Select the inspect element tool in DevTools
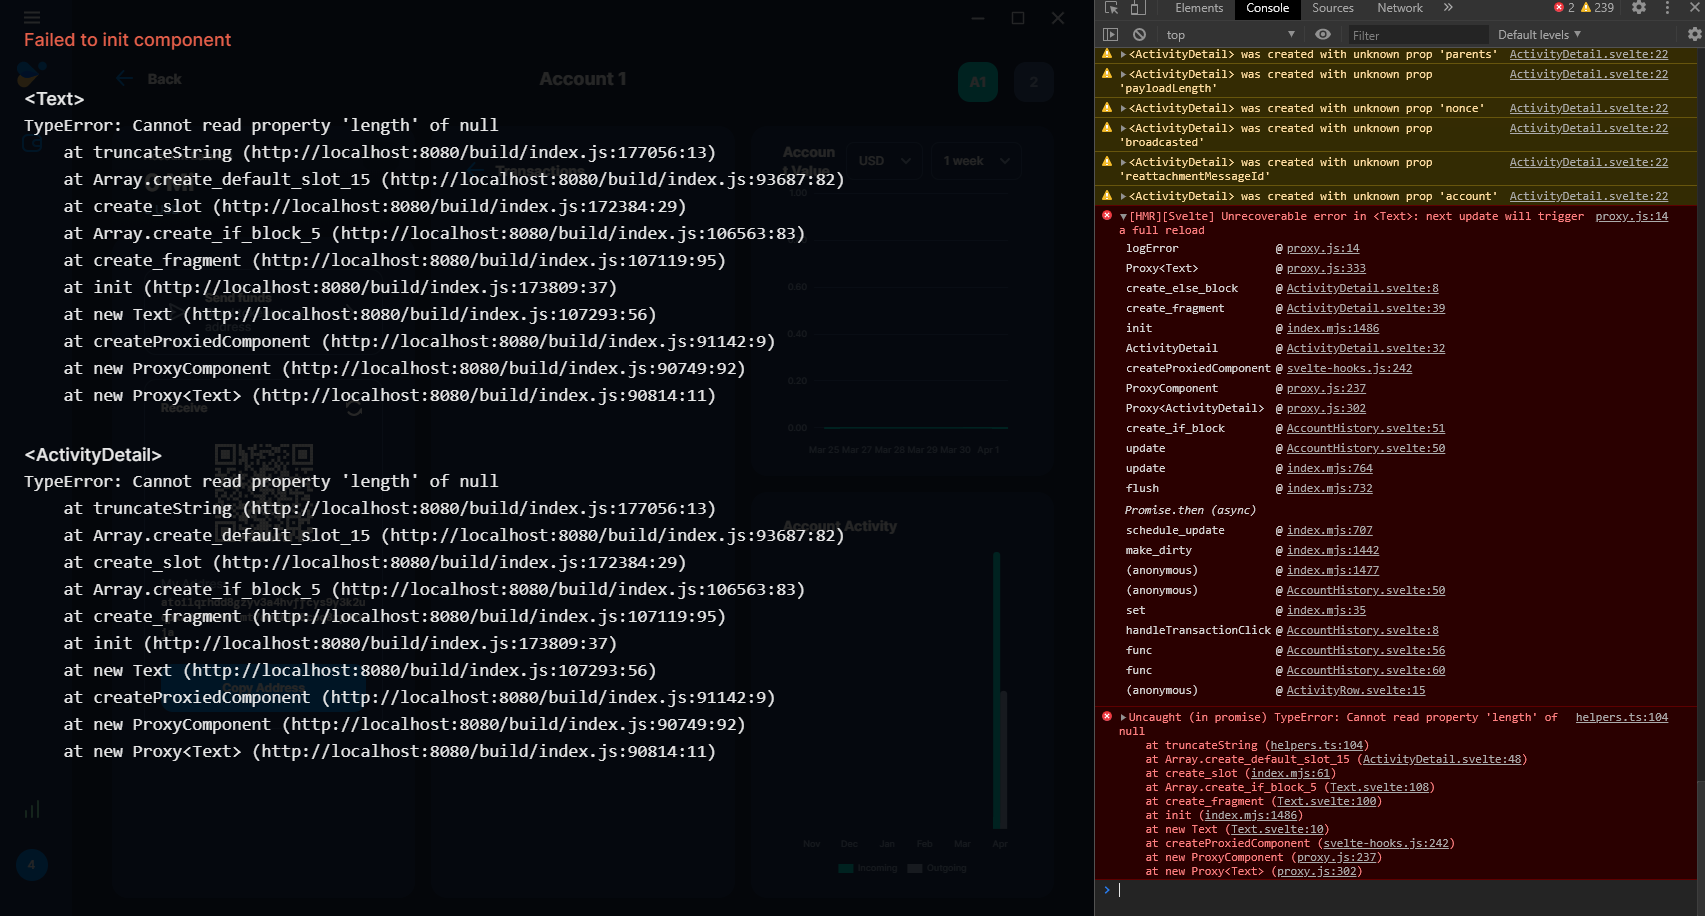Screen dimensions: 1705x916 [1110, 8]
